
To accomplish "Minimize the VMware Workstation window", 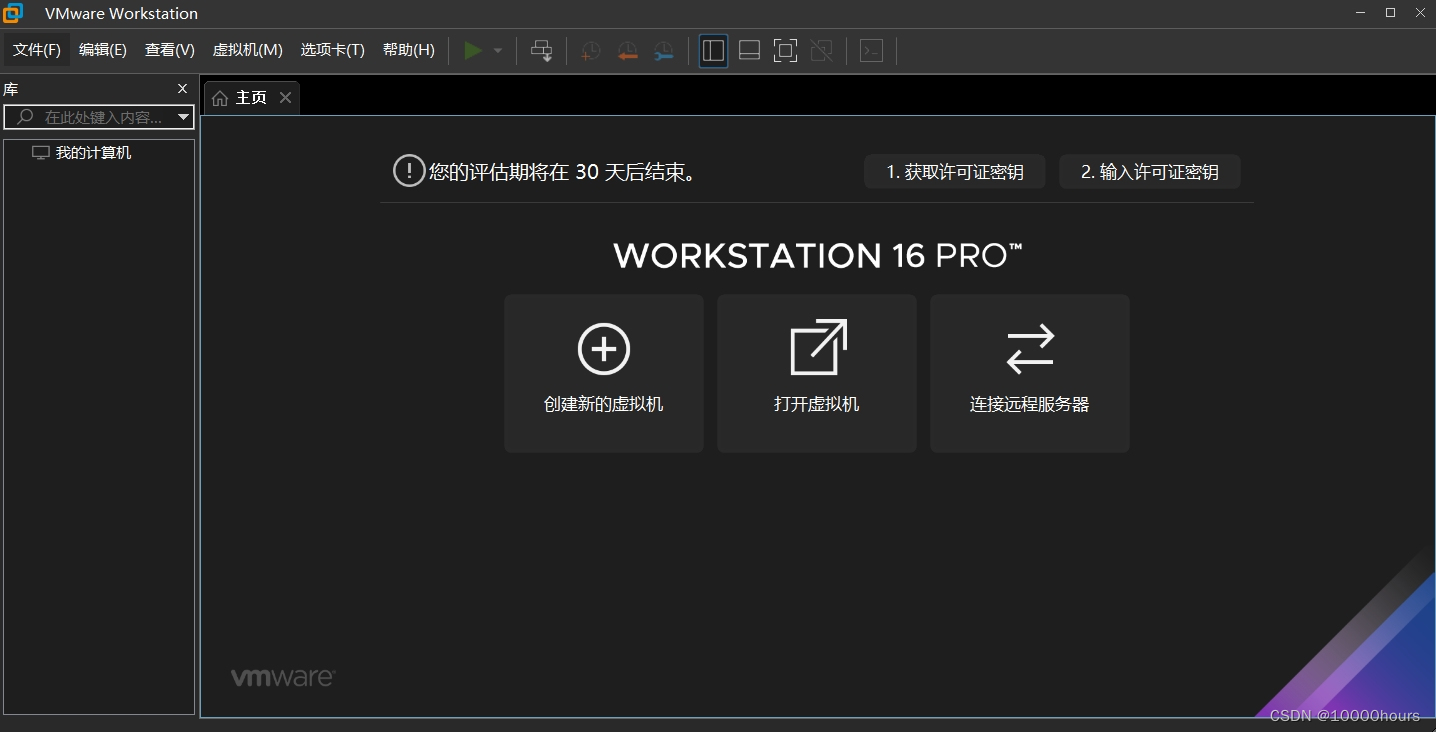I will coord(1360,12).
